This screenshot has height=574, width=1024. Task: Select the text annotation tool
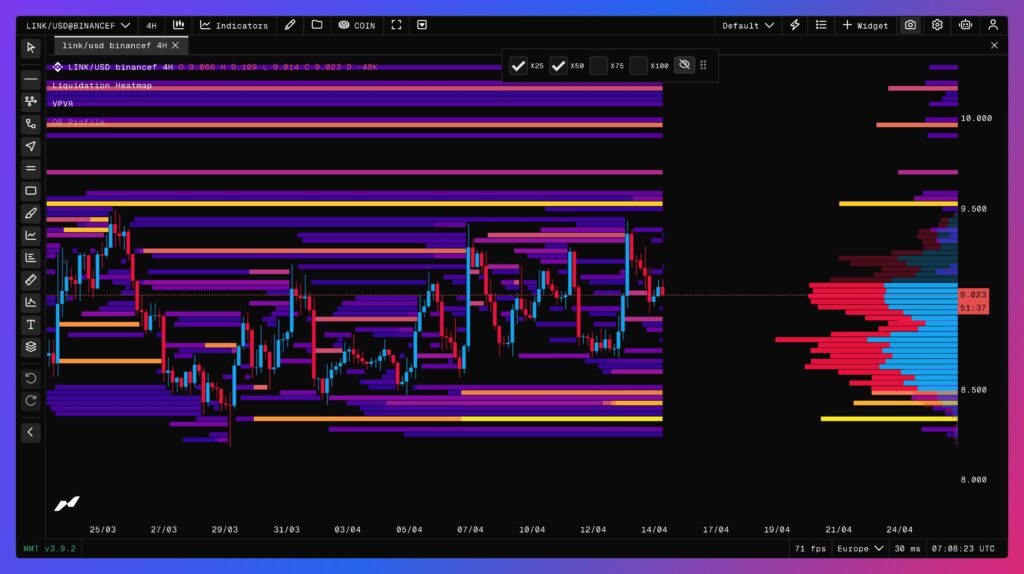click(31, 325)
